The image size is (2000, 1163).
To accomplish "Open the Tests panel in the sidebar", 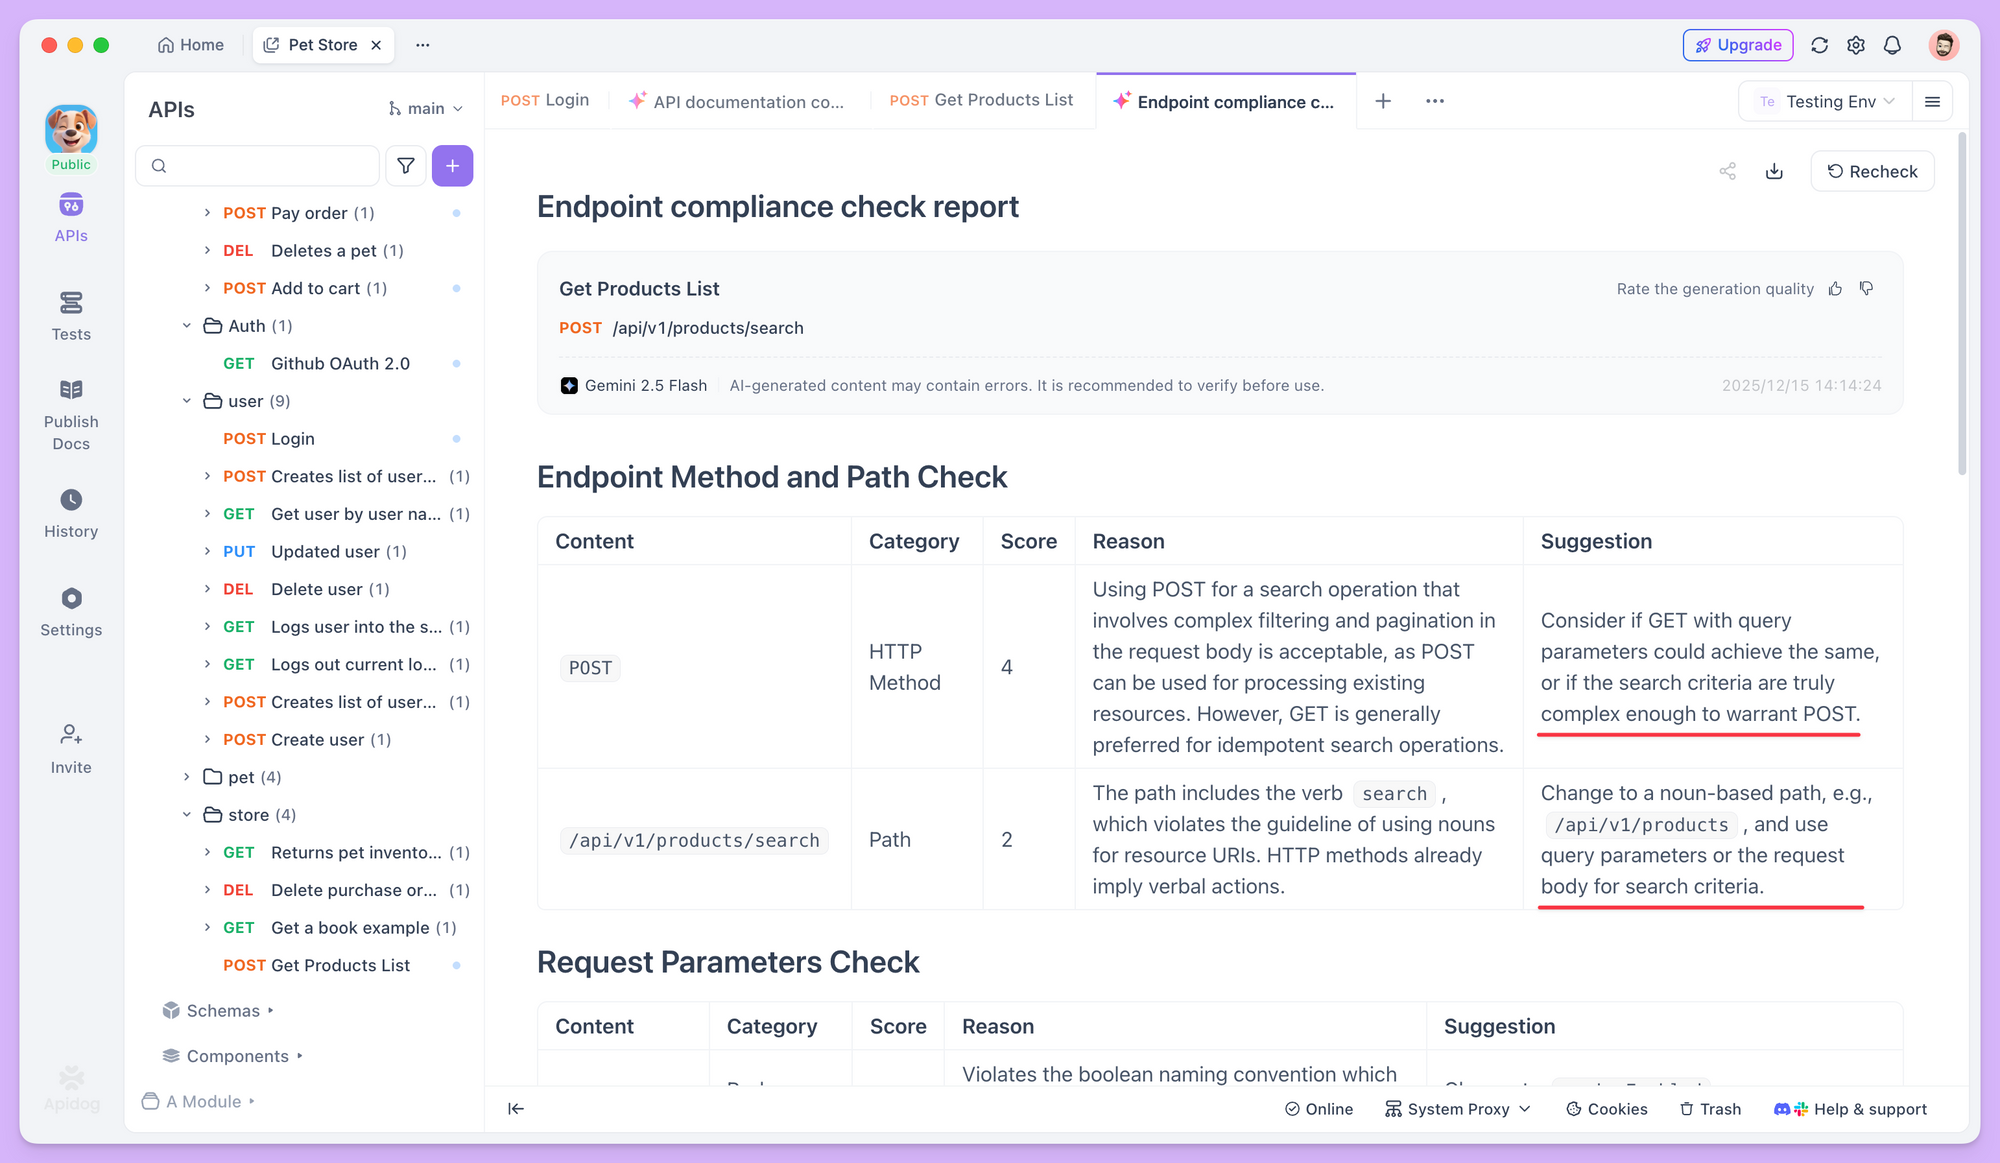I will [x=70, y=315].
